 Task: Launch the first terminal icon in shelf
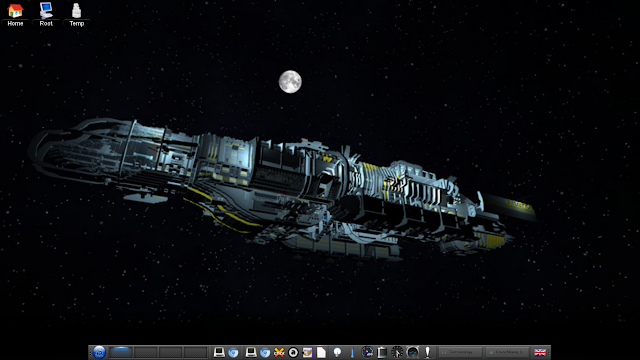(x=219, y=352)
